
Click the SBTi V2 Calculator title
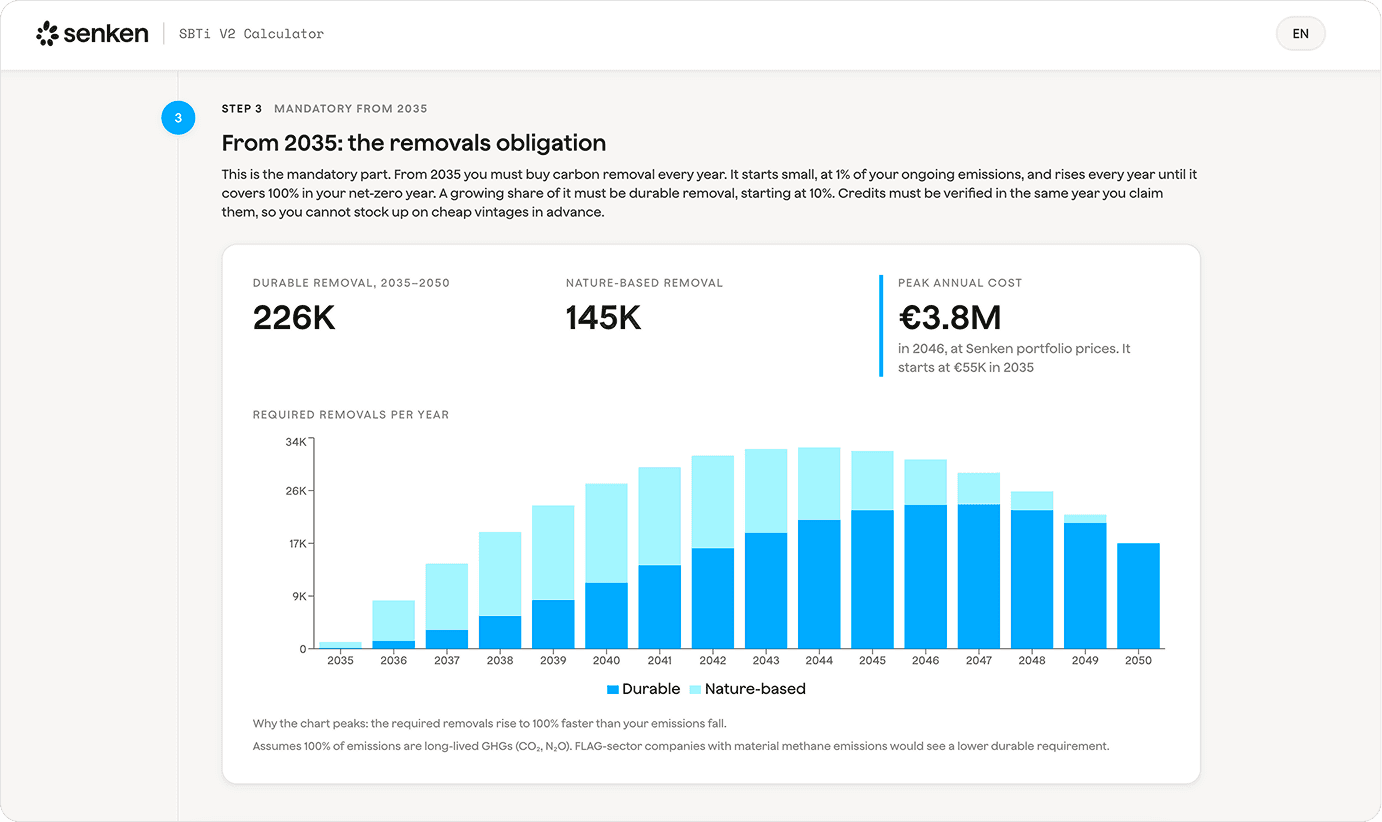pos(251,34)
